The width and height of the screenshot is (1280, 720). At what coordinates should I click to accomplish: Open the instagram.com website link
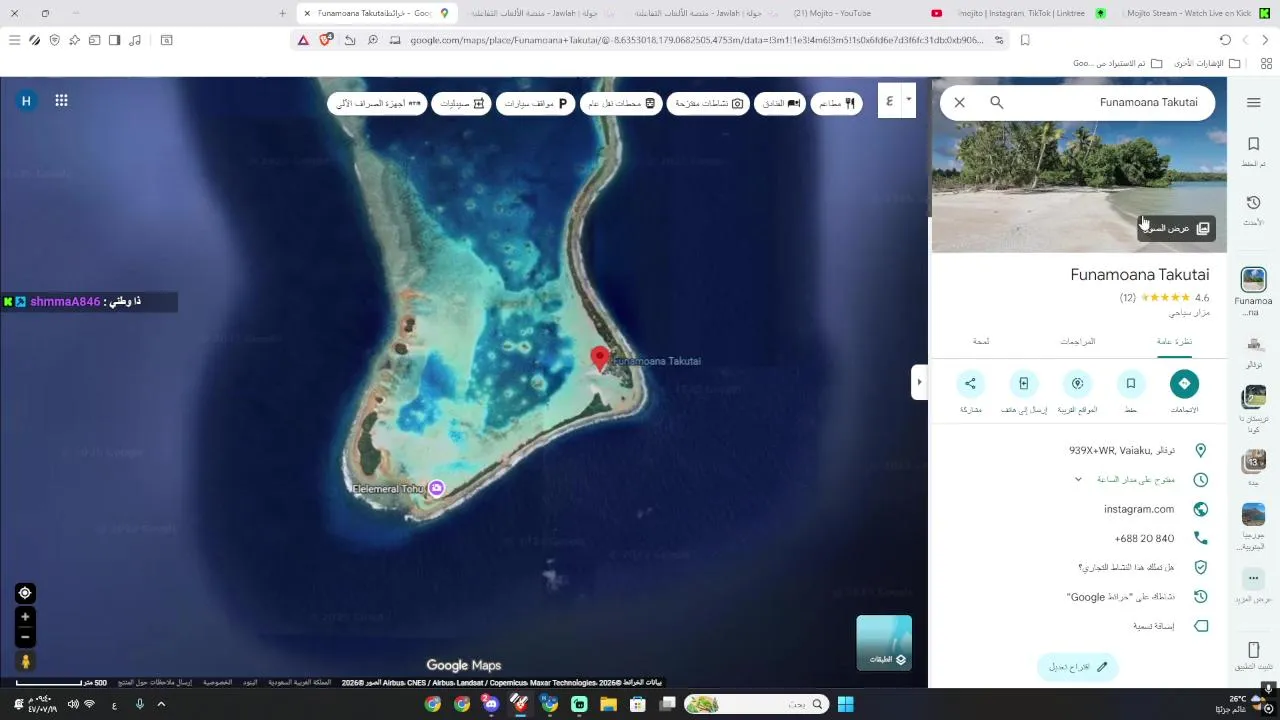point(1138,509)
